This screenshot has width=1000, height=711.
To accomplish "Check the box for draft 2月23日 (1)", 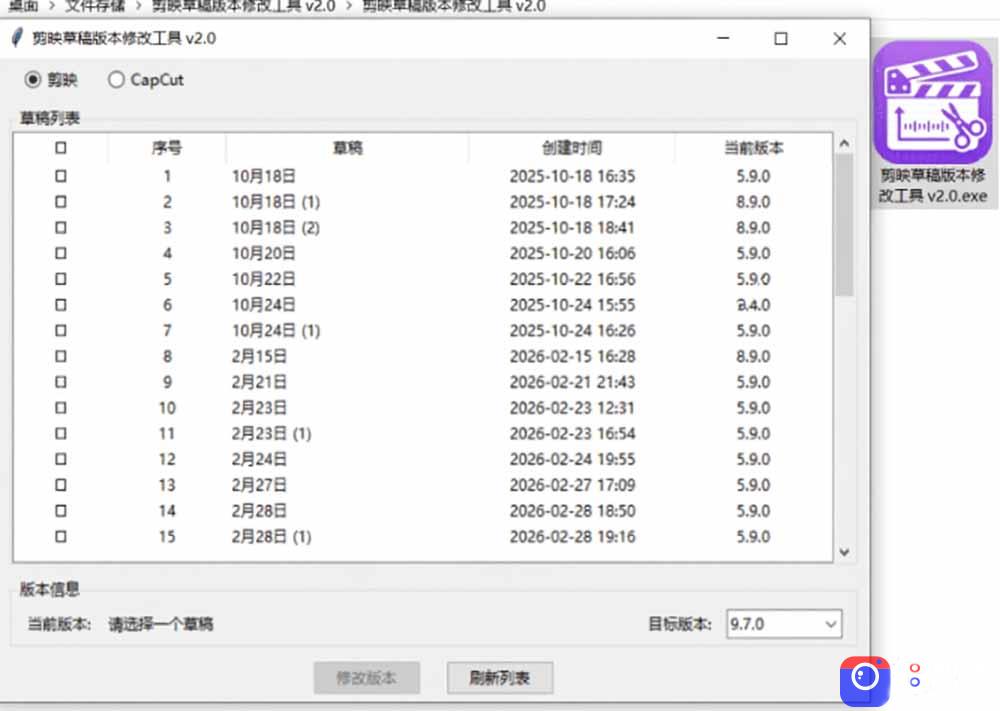I will (x=61, y=434).
